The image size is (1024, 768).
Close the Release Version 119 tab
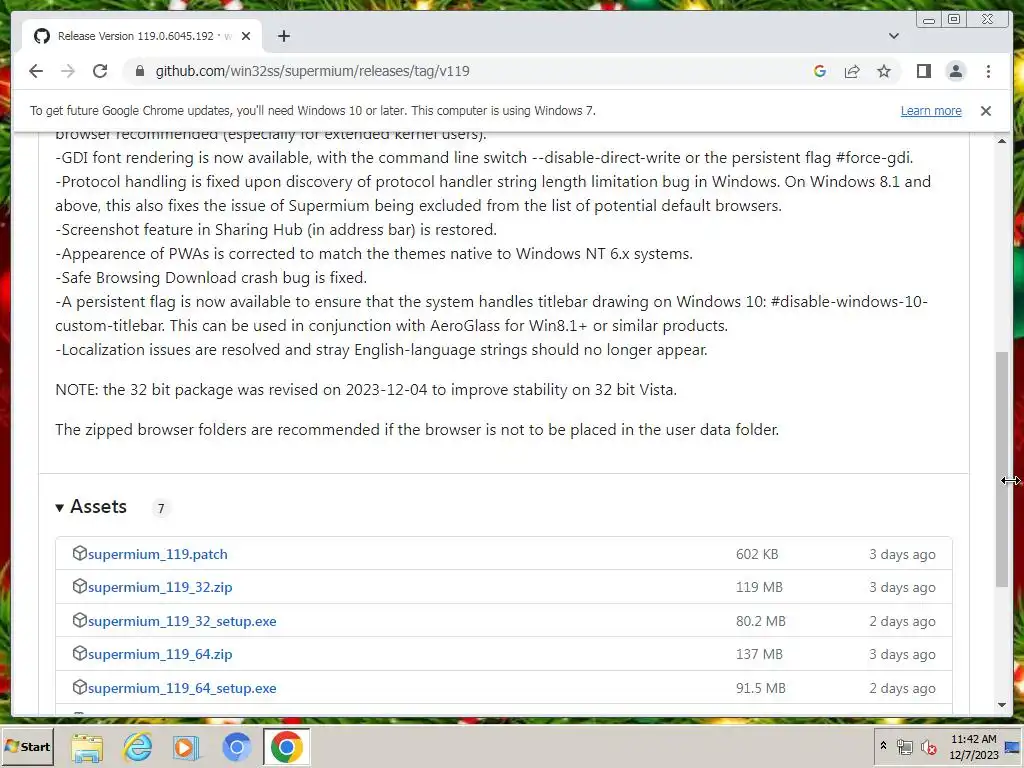pyautogui.click(x=246, y=36)
